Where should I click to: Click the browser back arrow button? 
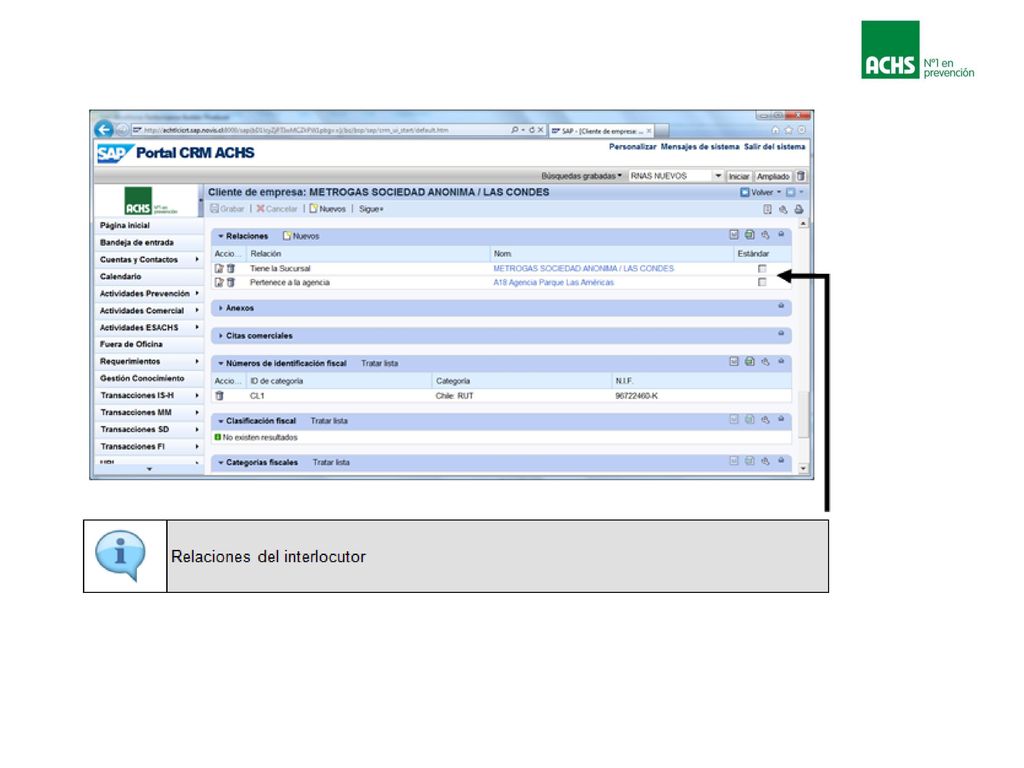[x=103, y=129]
